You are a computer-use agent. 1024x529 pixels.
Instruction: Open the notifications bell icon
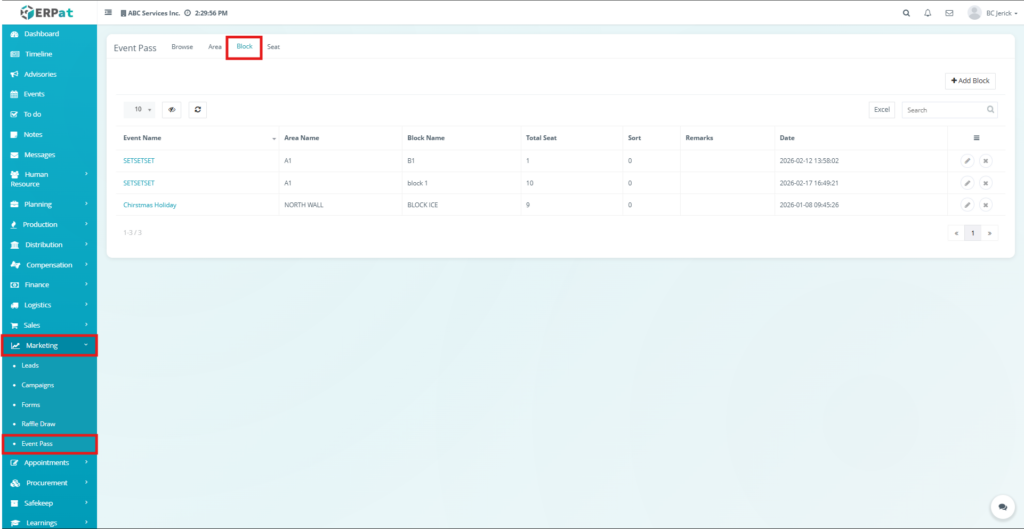927,13
